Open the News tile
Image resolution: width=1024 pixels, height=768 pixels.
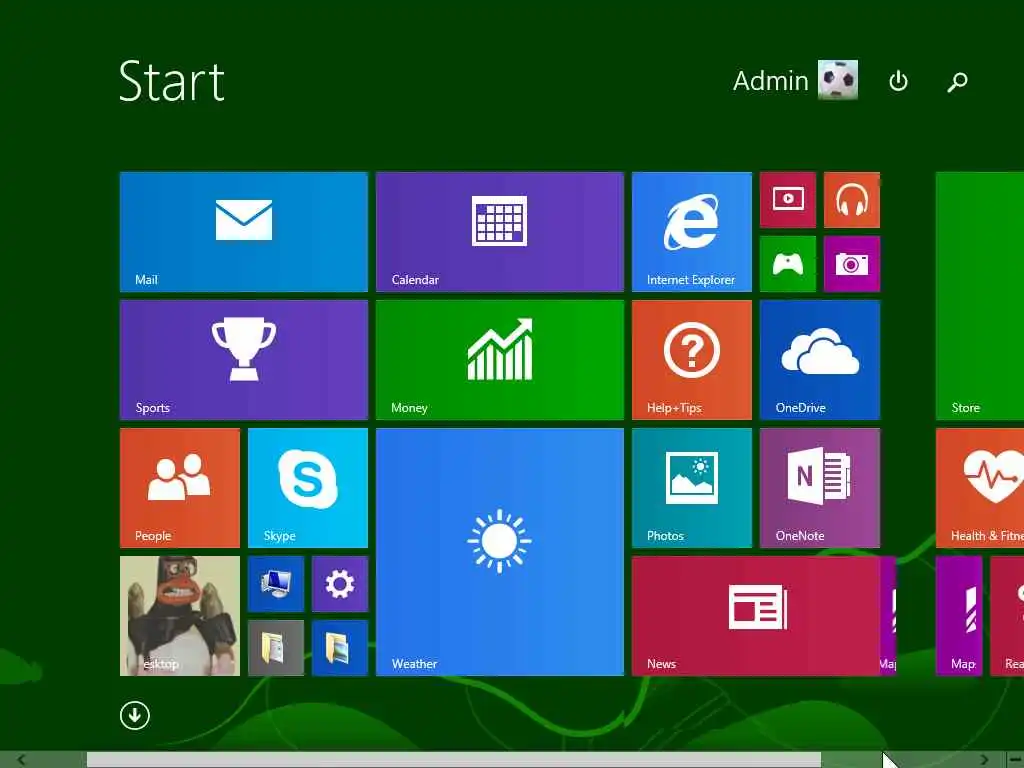tap(756, 616)
